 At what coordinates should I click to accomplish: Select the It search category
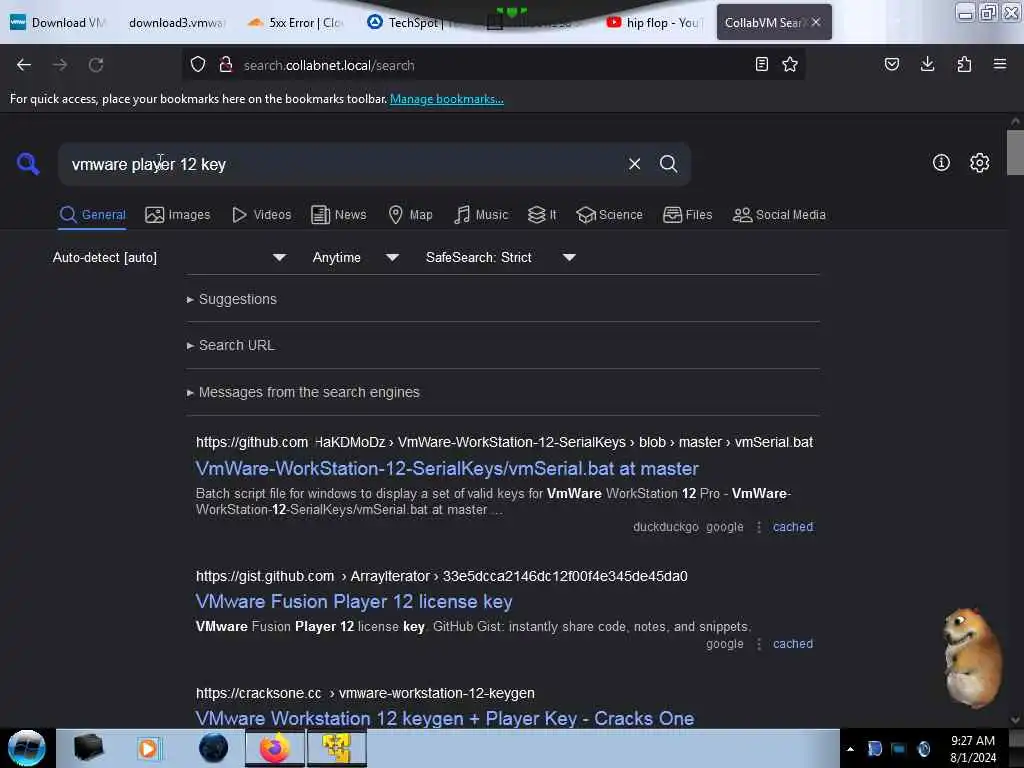click(x=541, y=215)
